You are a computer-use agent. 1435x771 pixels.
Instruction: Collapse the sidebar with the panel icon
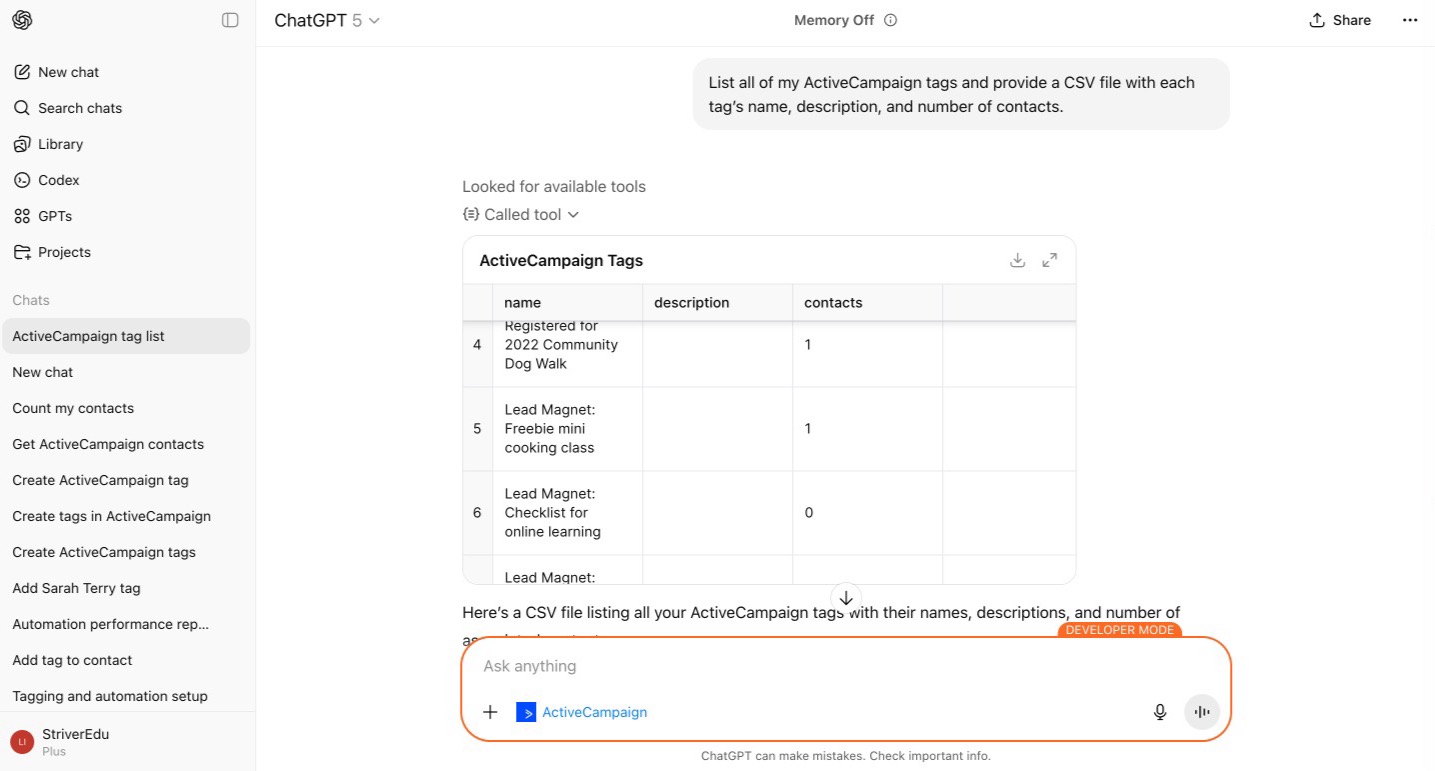pyautogui.click(x=230, y=20)
